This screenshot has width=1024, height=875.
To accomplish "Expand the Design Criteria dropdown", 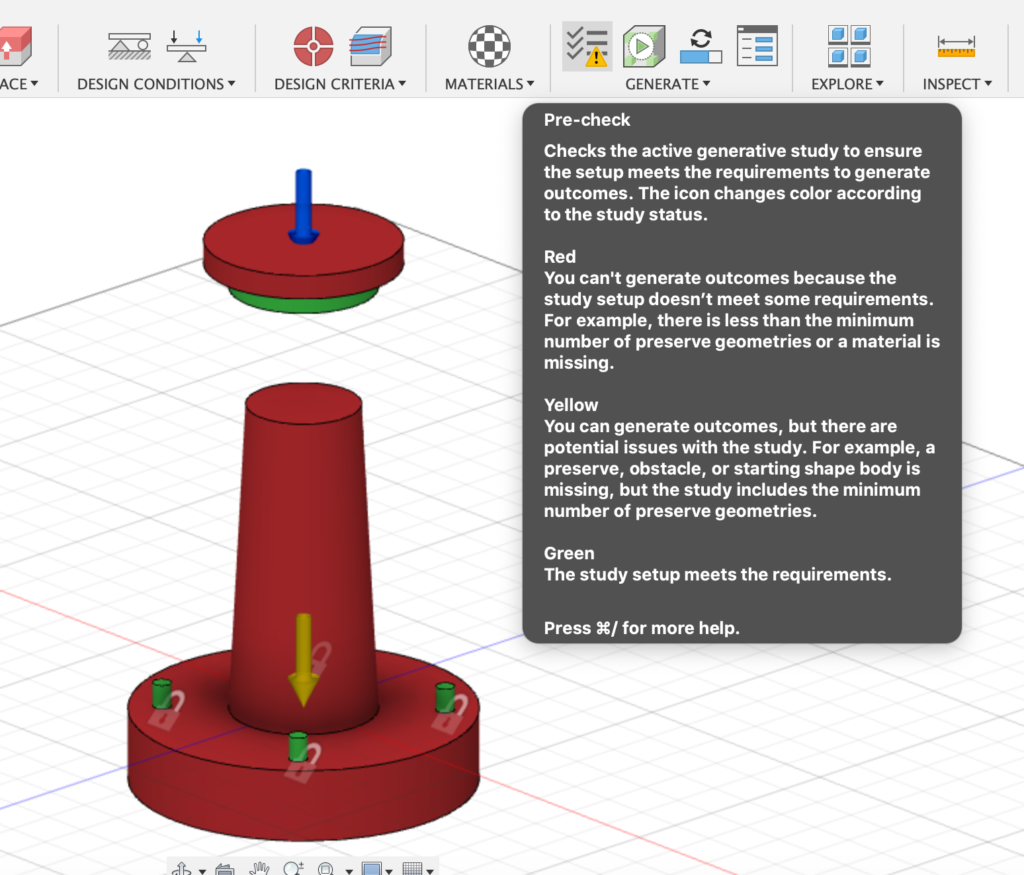I will click(x=340, y=84).
